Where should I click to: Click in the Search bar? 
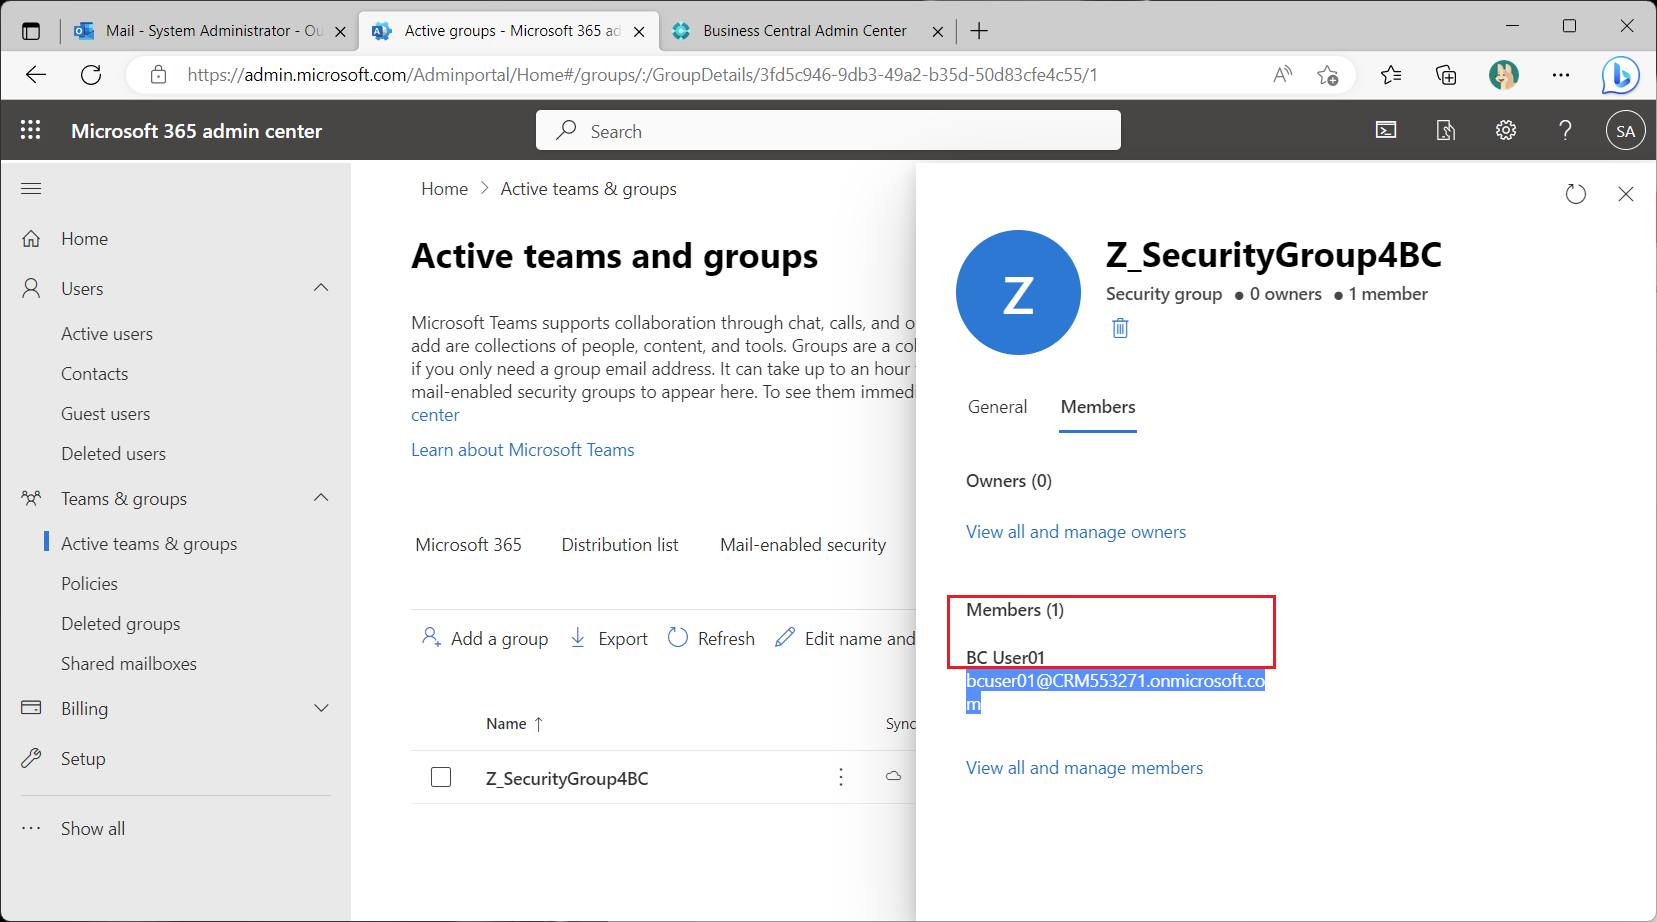pos(827,130)
